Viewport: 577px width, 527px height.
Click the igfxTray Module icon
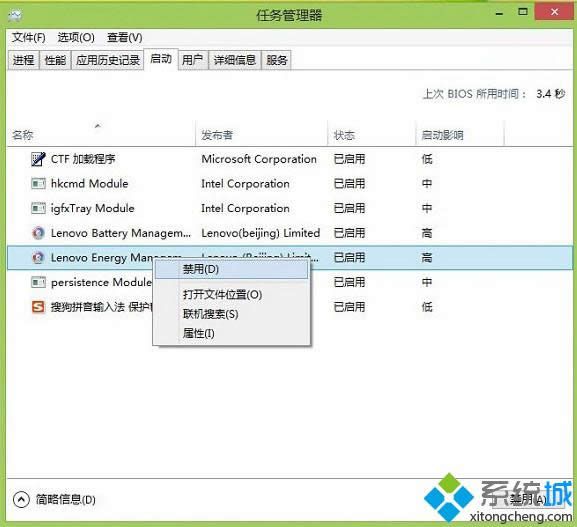pyautogui.click(x=38, y=208)
